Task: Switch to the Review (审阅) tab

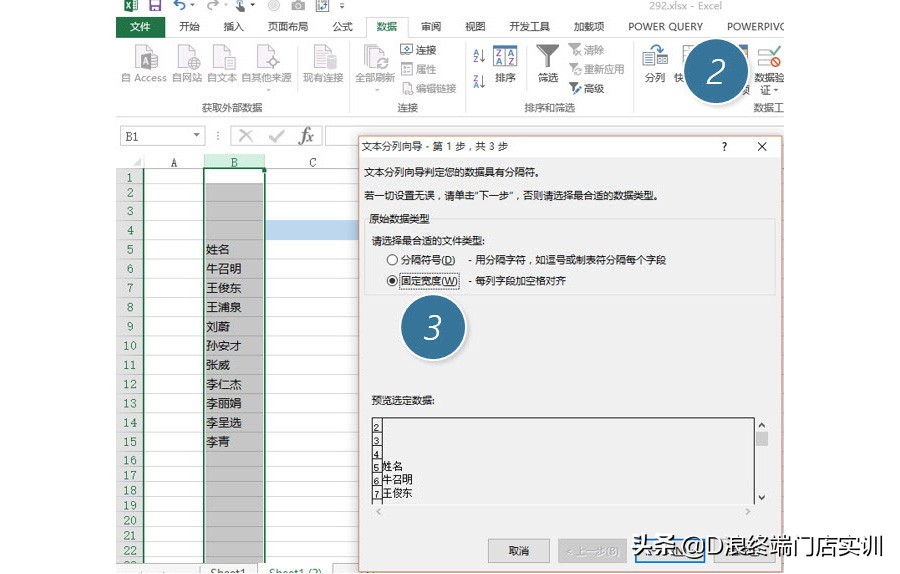Action: [x=430, y=26]
